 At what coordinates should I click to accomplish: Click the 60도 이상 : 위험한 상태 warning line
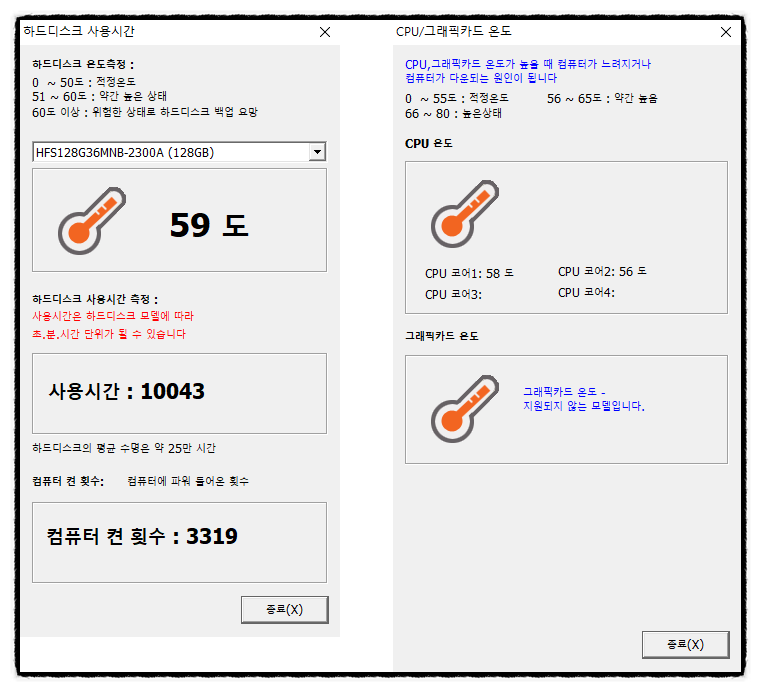(145, 112)
